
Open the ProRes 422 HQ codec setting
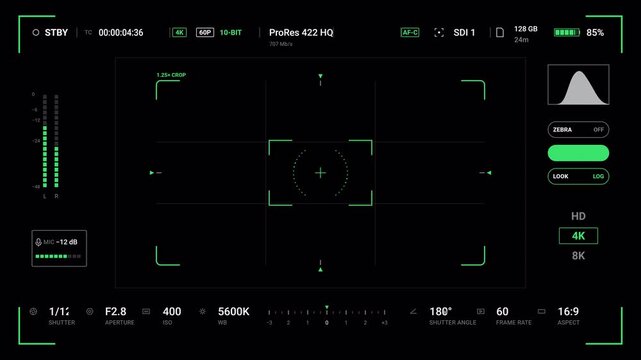301,32
